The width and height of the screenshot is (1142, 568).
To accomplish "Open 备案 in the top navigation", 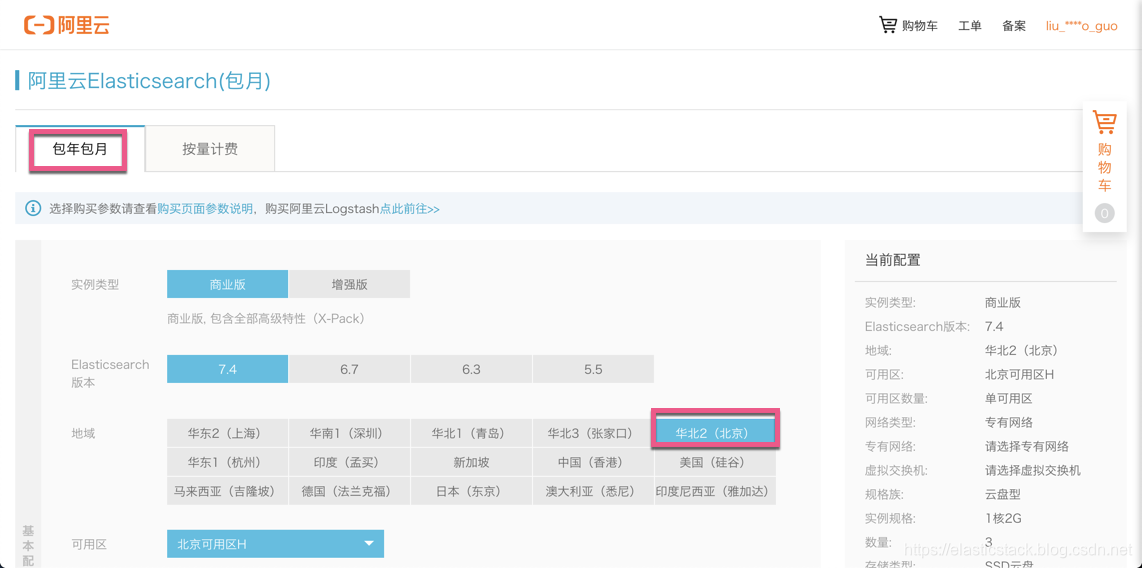I will pyautogui.click(x=1014, y=26).
